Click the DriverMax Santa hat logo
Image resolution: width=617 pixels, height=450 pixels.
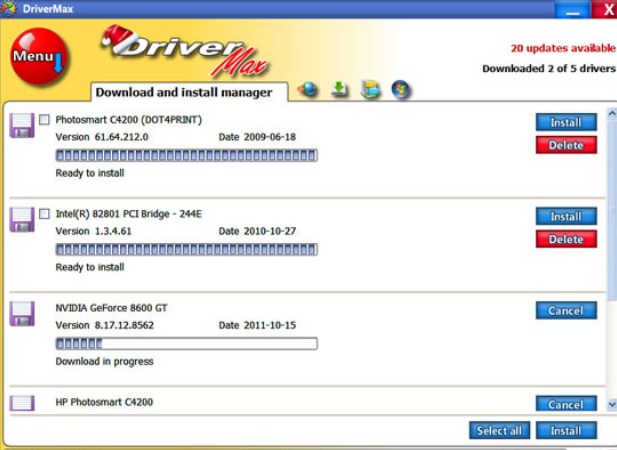(x=185, y=51)
